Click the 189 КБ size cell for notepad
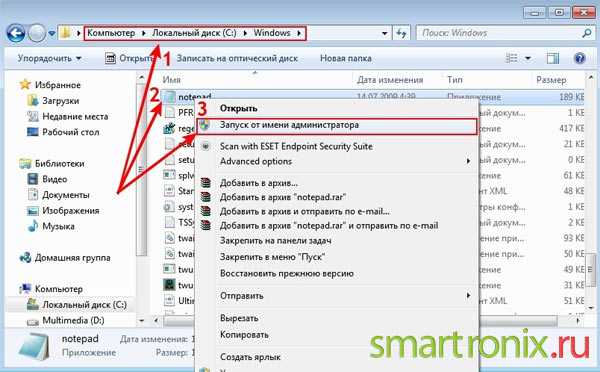The width and height of the screenshot is (600, 372). point(571,97)
